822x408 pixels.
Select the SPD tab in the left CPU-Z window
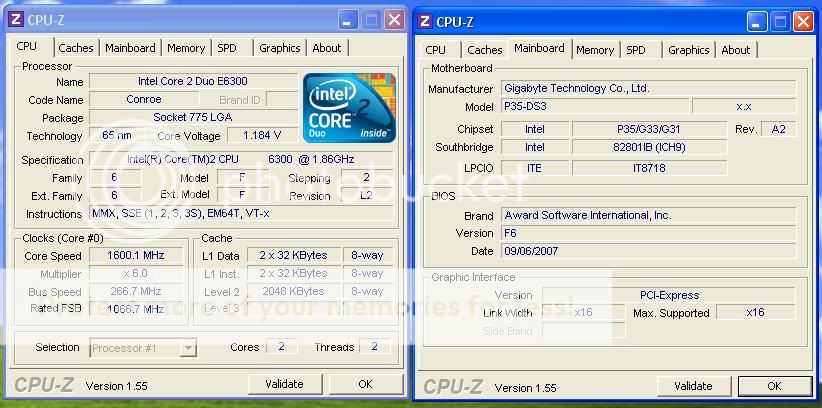(x=227, y=48)
